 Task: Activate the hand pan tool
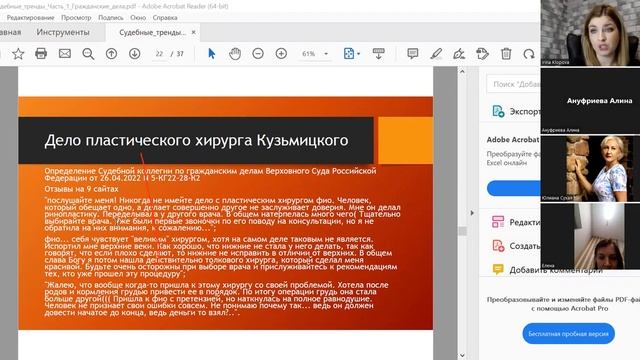235,53
